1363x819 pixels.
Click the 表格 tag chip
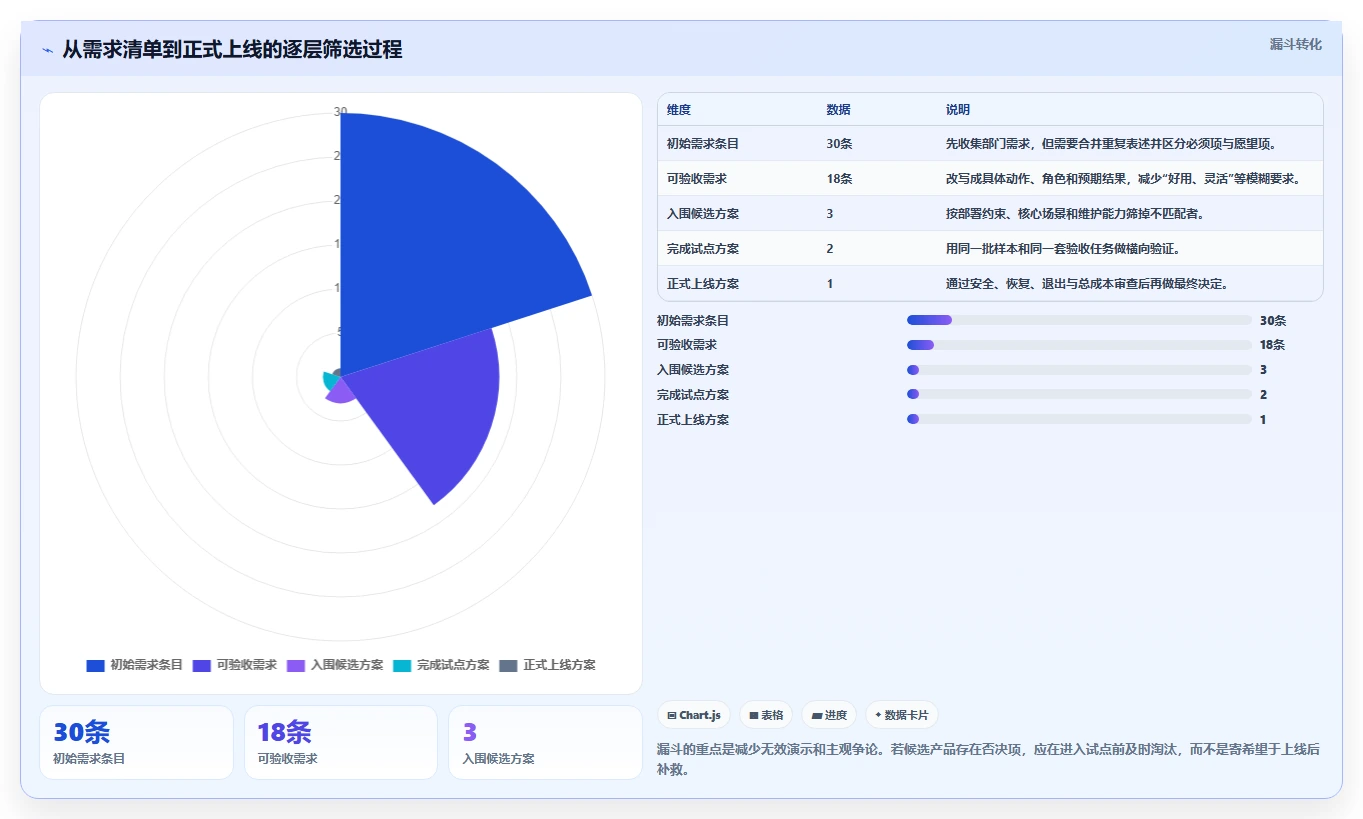click(x=766, y=715)
